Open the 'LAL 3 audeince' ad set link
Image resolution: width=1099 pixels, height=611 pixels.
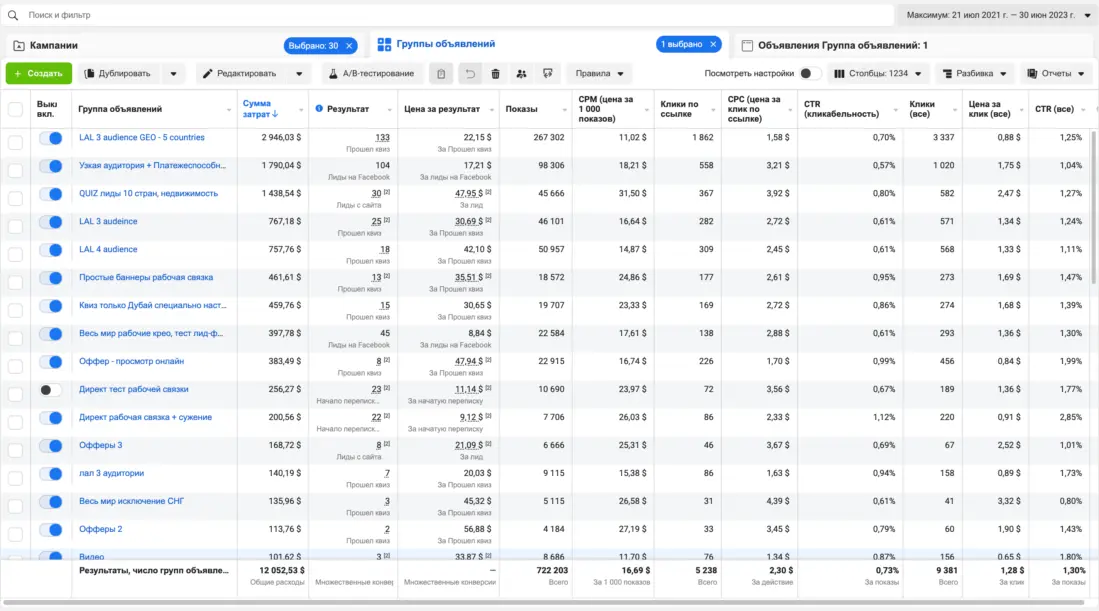108,221
